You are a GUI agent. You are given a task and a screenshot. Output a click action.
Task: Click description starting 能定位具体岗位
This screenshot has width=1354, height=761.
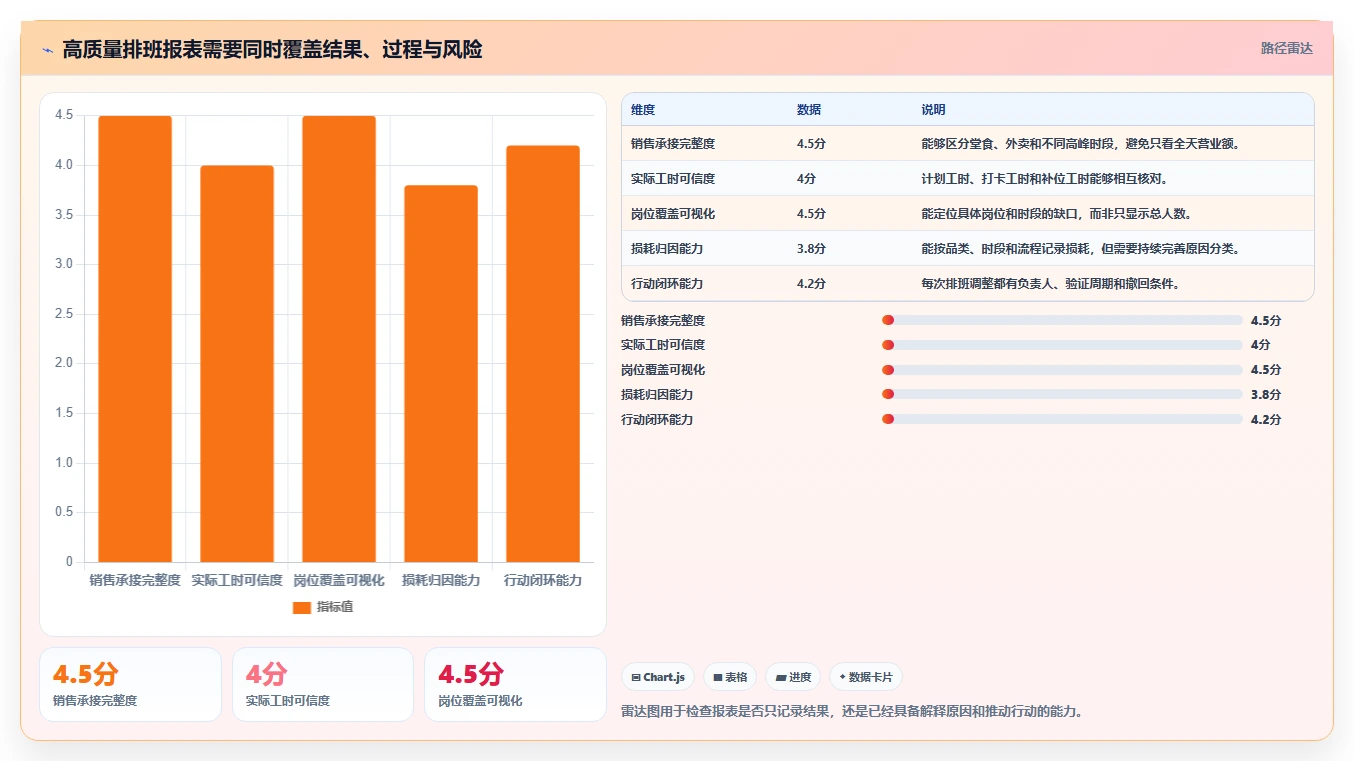[1056, 214]
